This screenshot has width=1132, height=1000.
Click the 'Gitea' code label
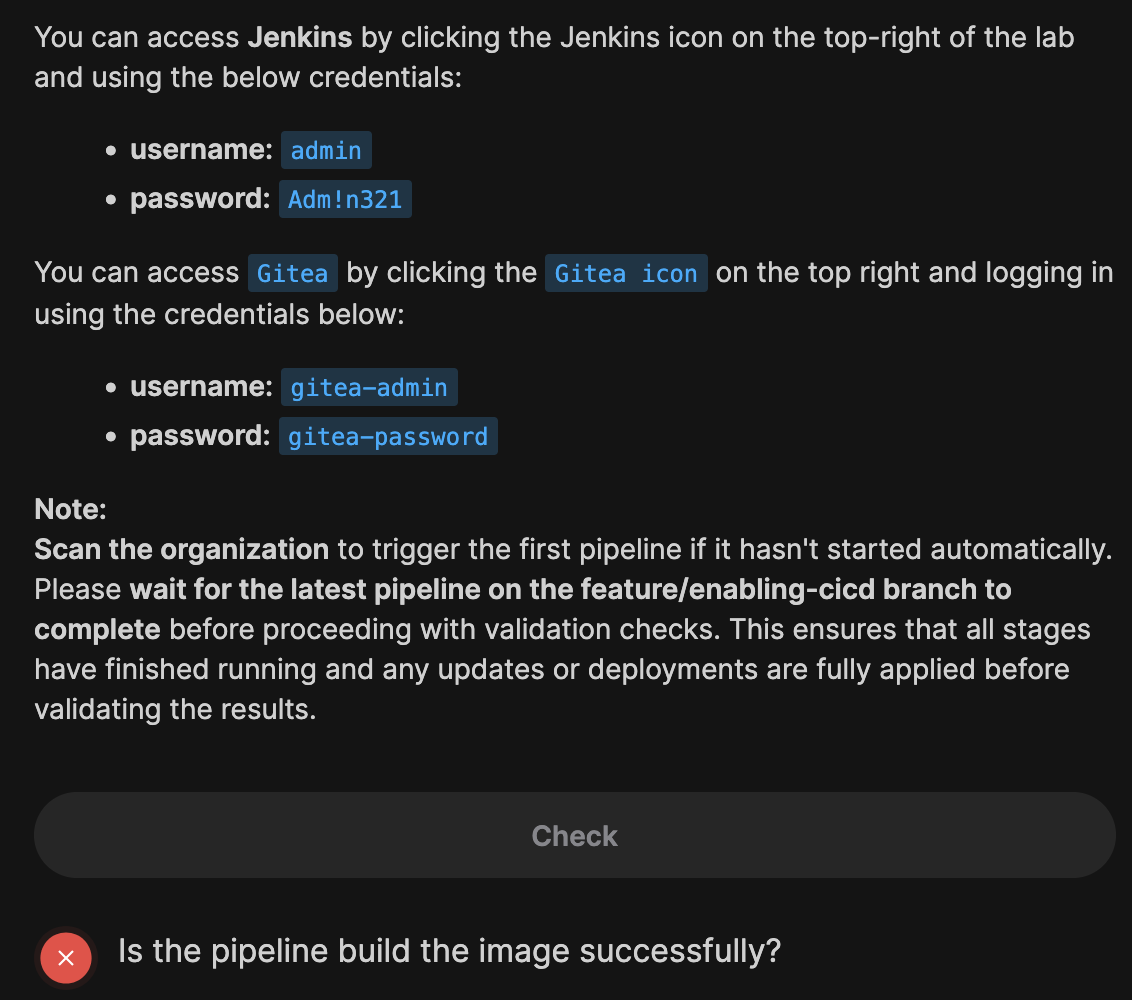tap(292, 273)
